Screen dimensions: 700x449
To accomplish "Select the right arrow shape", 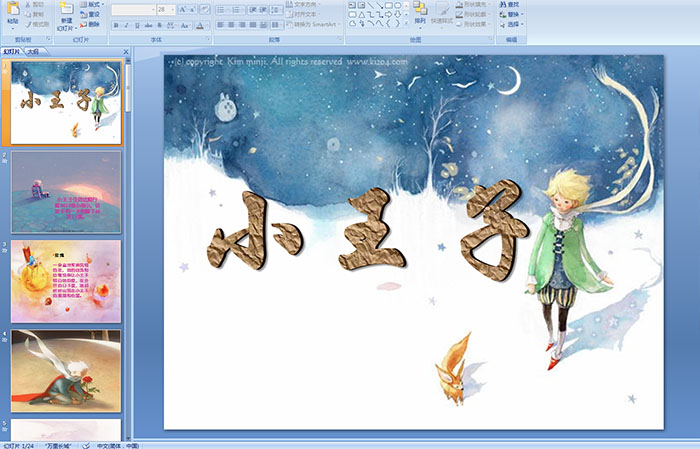I will click(388, 15).
